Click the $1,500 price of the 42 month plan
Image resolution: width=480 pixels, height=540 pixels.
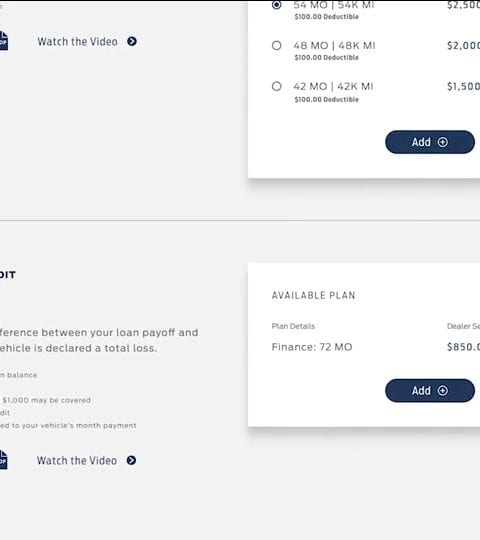pyautogui.click(x=463, y=86)
